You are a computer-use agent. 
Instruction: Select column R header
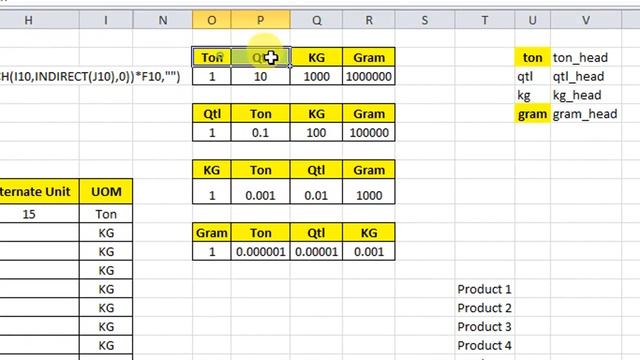(x=369, y=20)
